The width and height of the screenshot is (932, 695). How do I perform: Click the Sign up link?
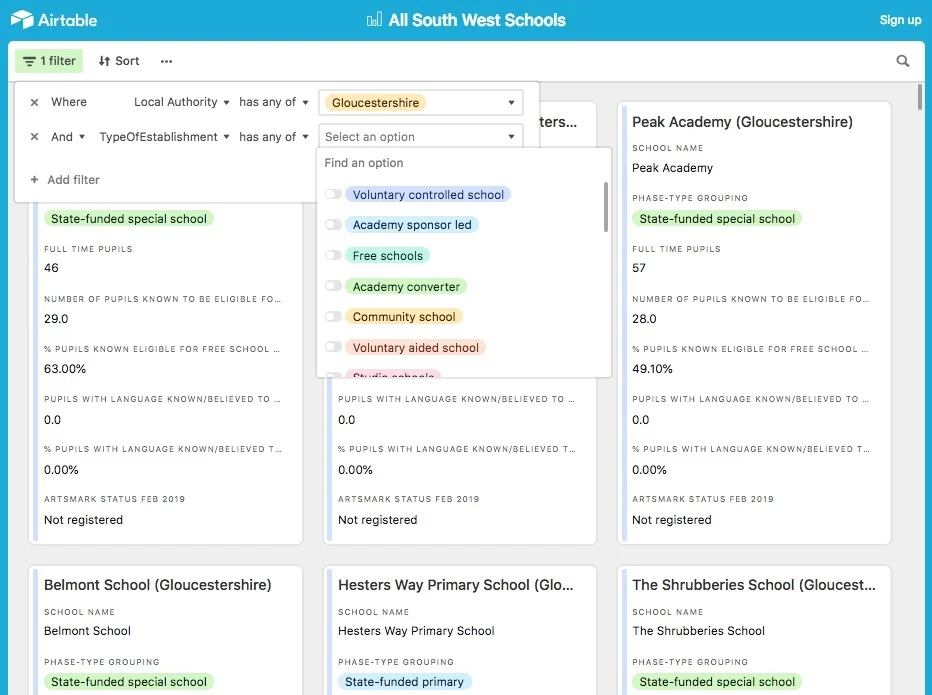900,20
